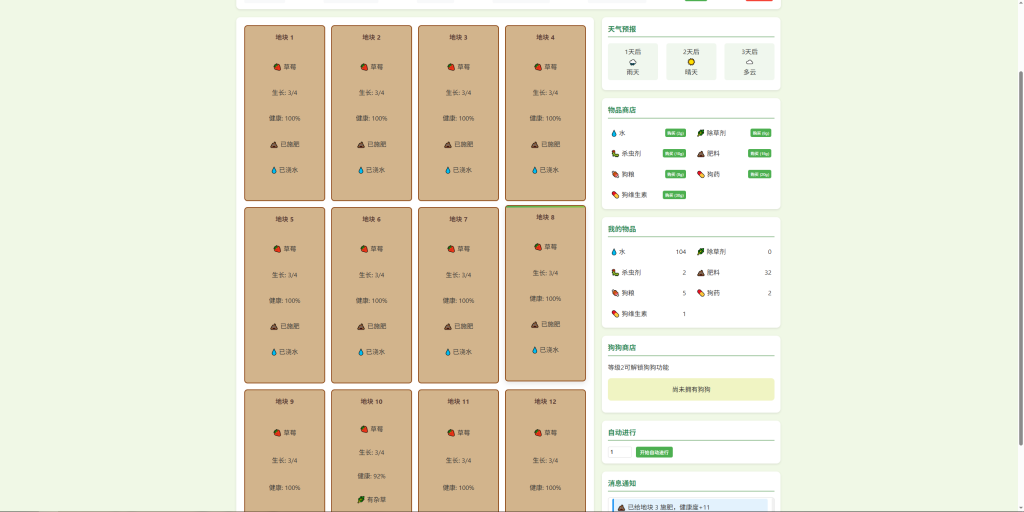Click the water drop icon in 物品商店

coord(614,133)
